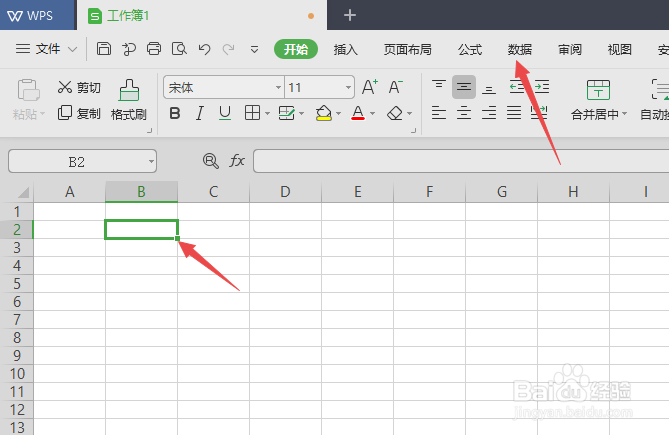Apply cell borders icon
Viewport: 669px width, 435px height.
click(252, 113)
